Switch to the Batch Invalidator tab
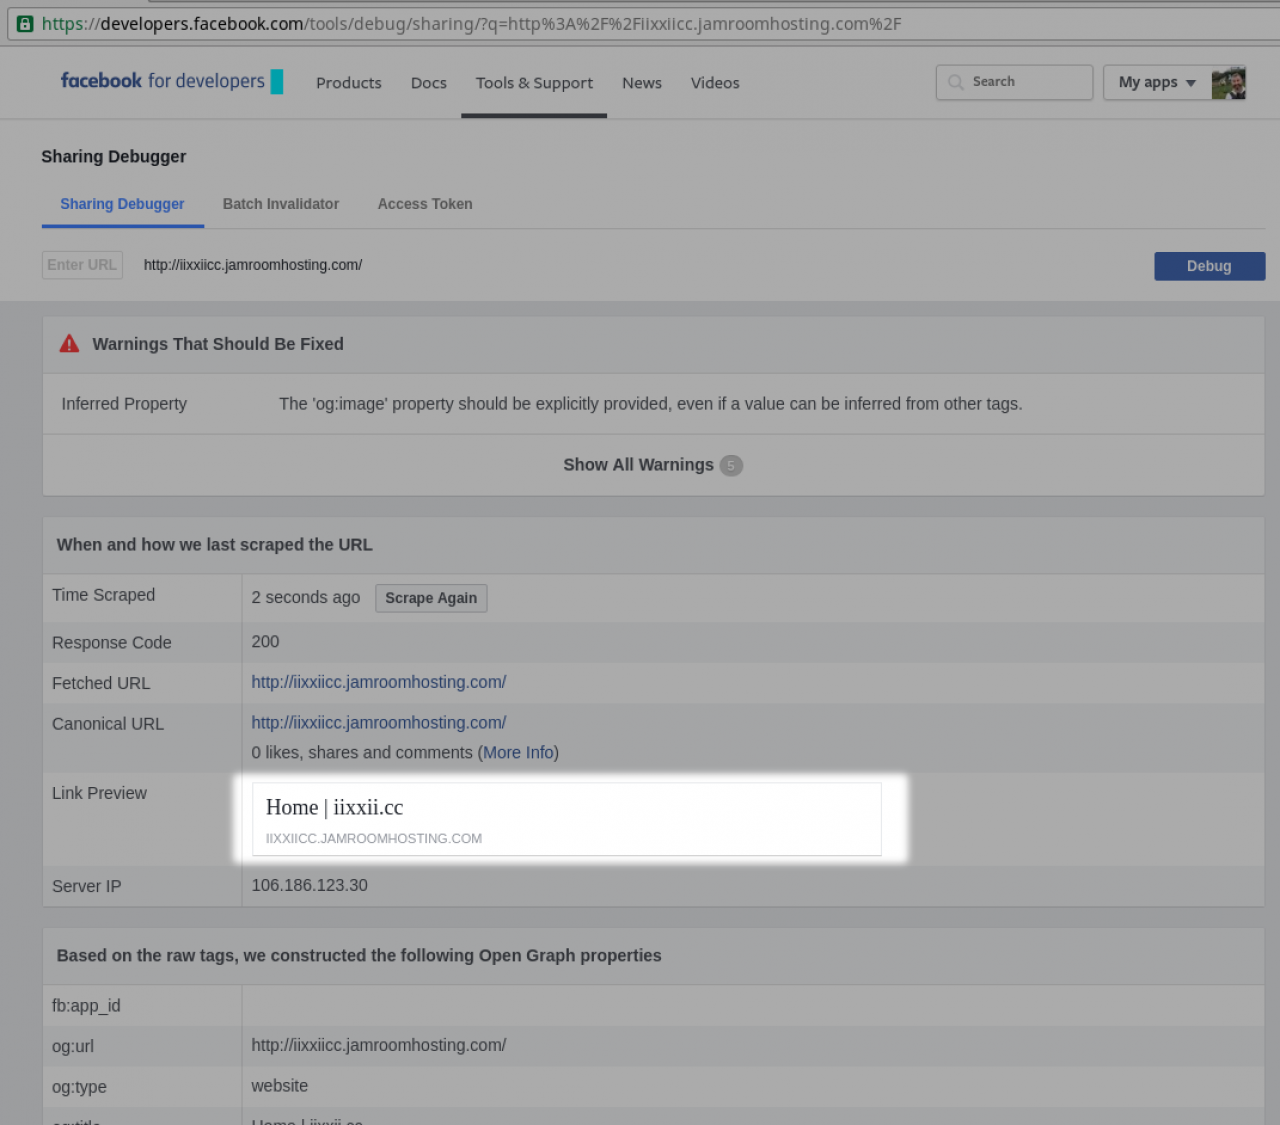 point(281,204)
